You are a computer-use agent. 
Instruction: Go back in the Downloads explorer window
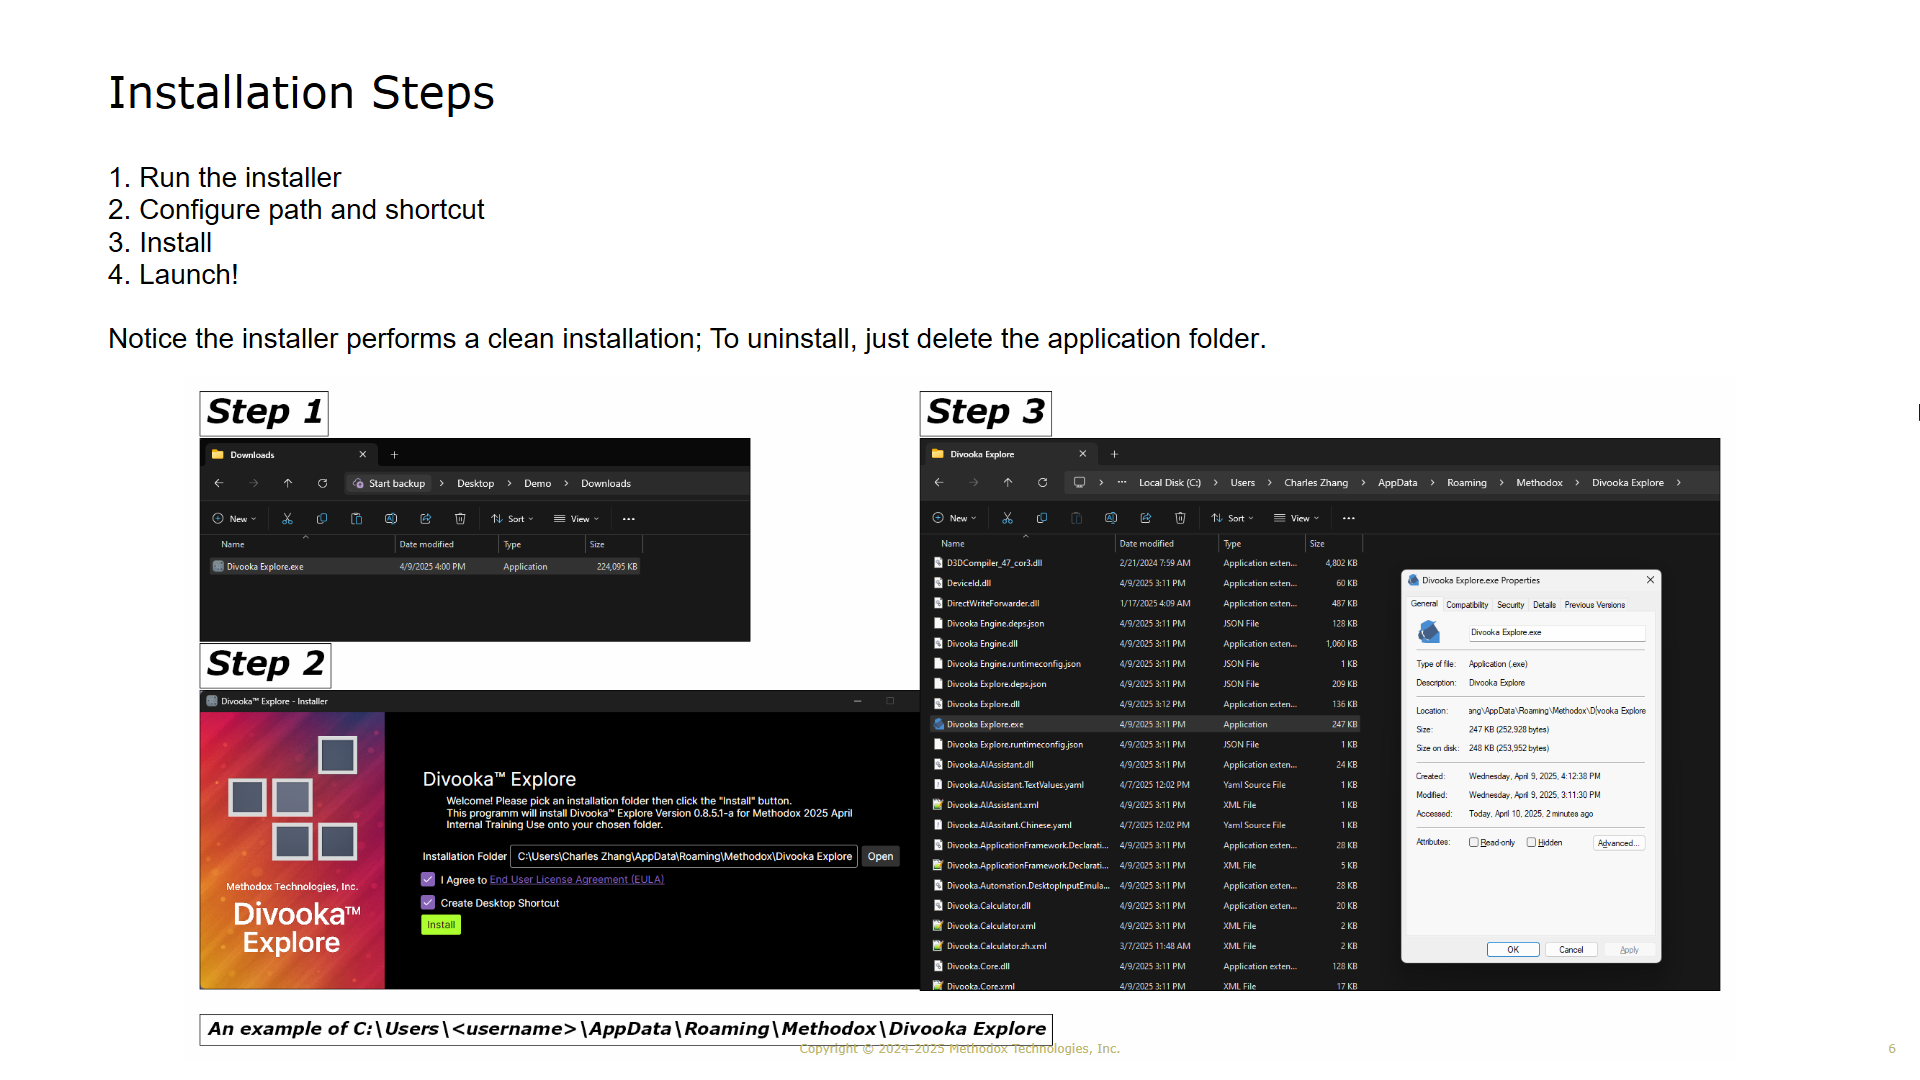tap(219, 484)
